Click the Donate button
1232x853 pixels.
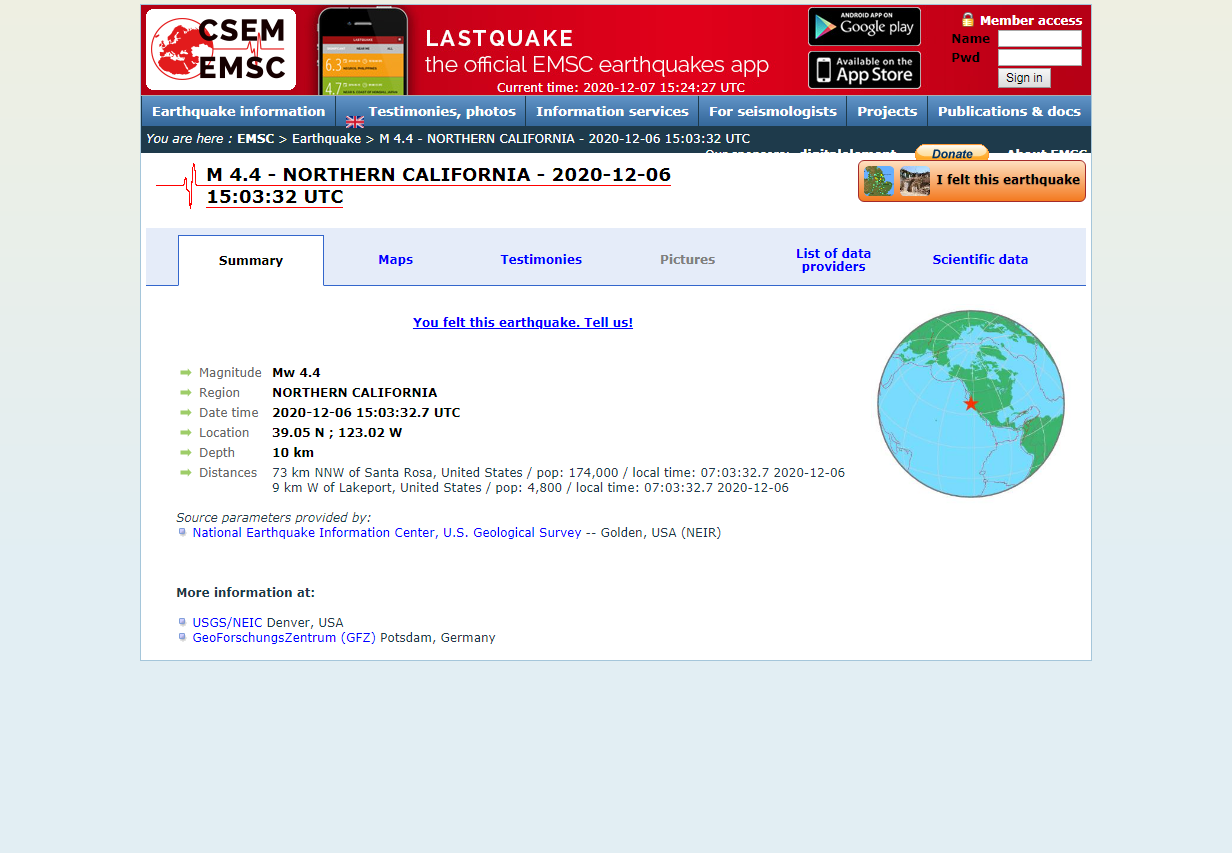pos(951,153)
